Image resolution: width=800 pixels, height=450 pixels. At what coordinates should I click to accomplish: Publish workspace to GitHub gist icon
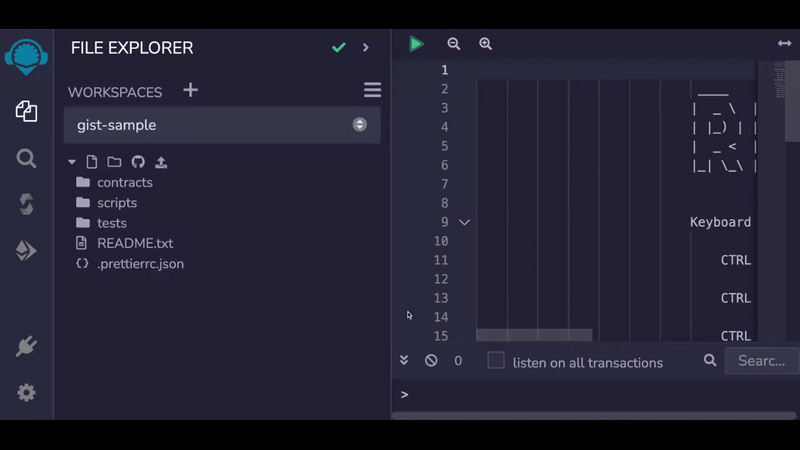(138, 162)
